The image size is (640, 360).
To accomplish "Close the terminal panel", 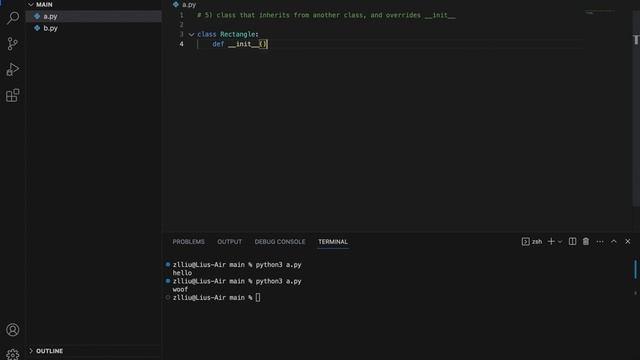I will (628, 242).
